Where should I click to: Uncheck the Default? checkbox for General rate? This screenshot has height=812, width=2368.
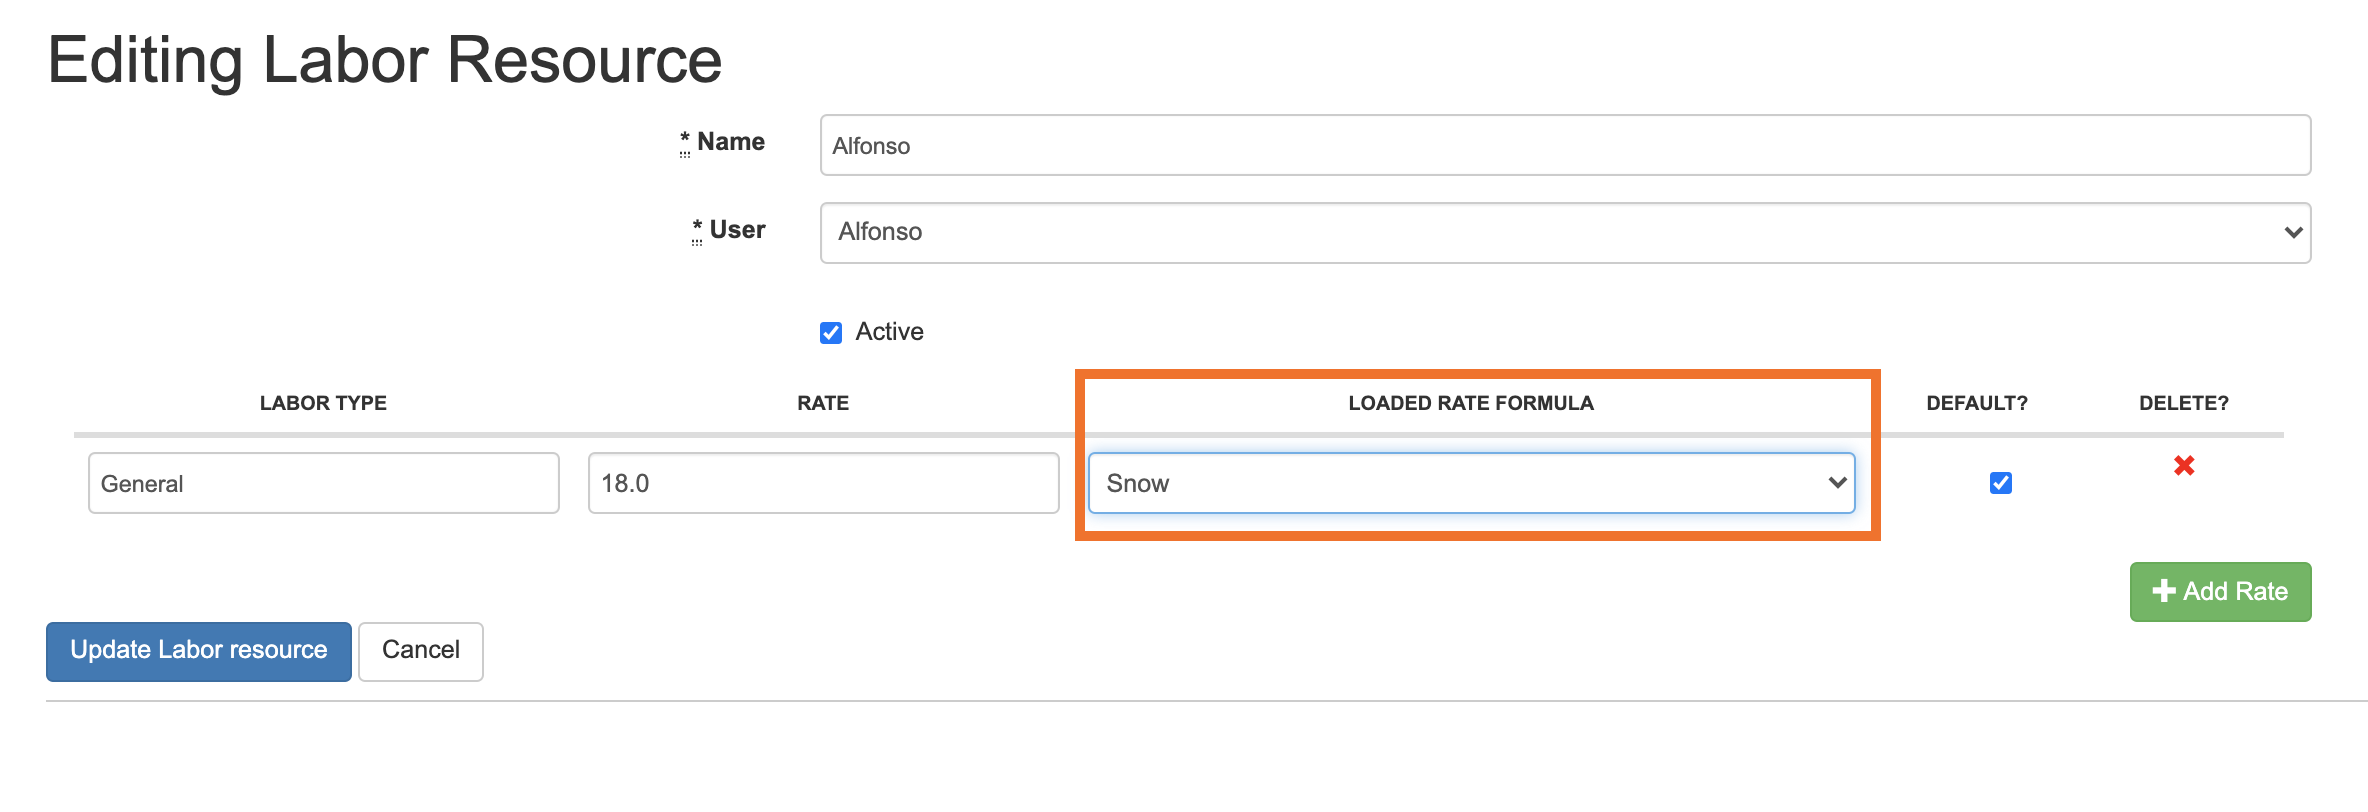pos(2000,483)
